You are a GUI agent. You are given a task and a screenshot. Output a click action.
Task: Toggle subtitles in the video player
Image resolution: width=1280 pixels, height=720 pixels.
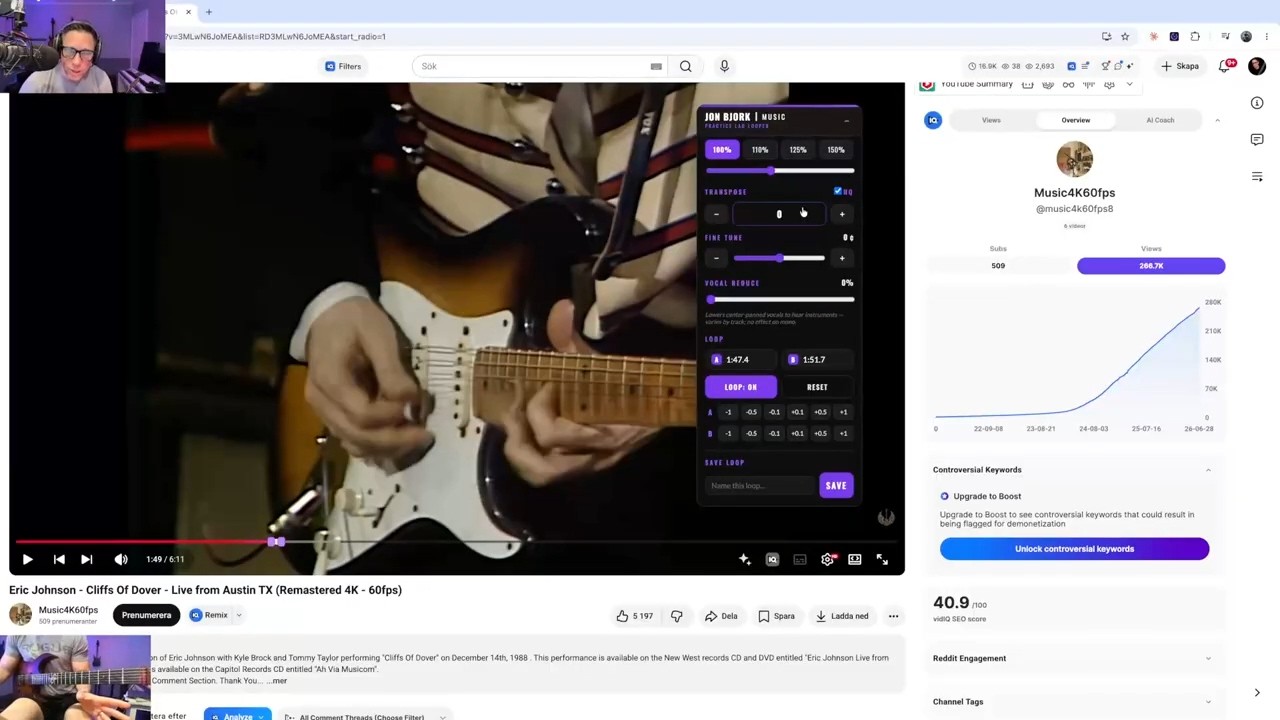click(800, 560)
